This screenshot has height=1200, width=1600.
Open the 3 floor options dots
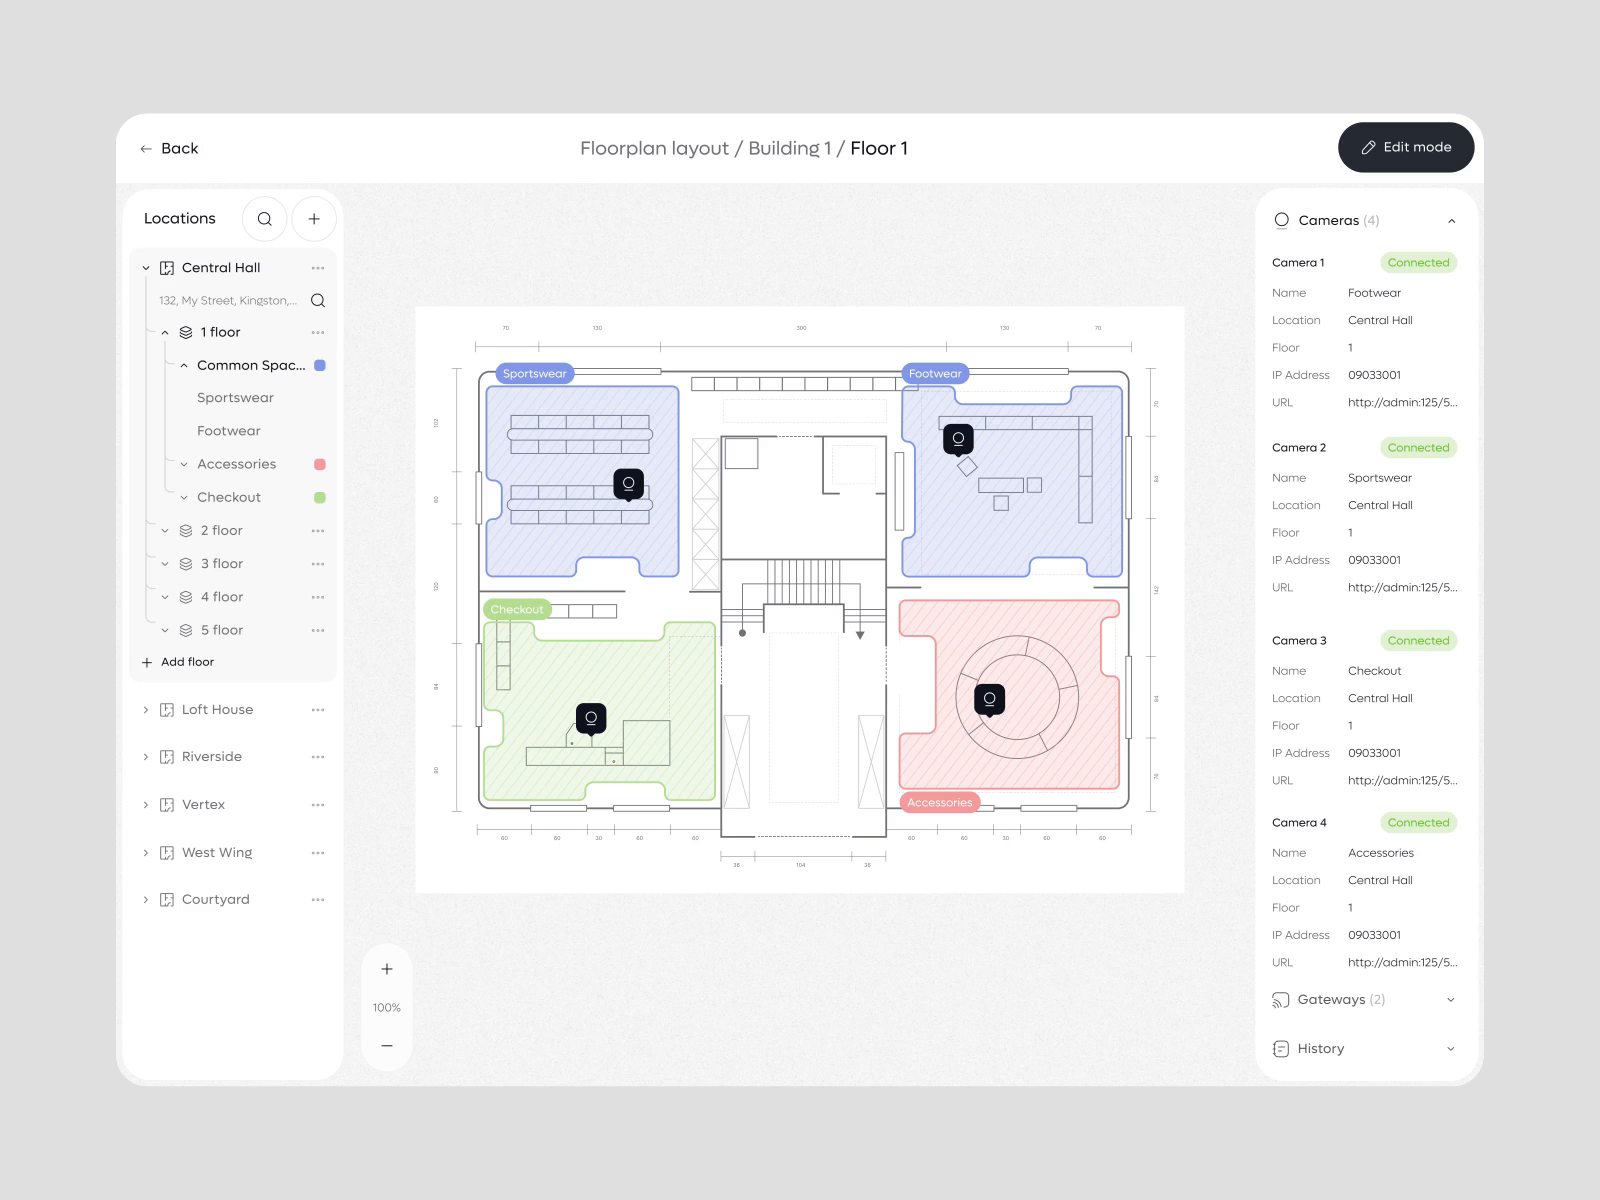click(x=318, y=564)
